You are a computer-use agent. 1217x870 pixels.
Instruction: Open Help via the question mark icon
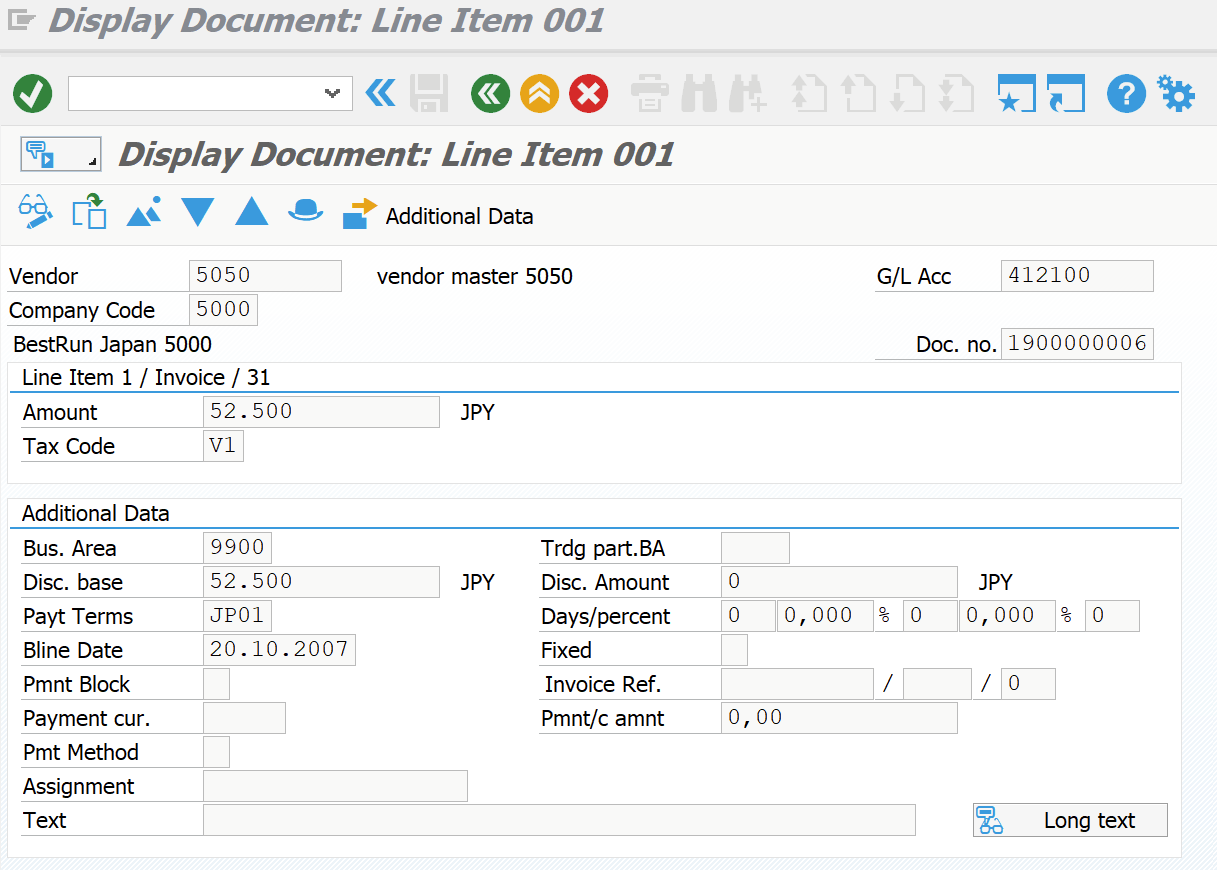[1125, 93]
